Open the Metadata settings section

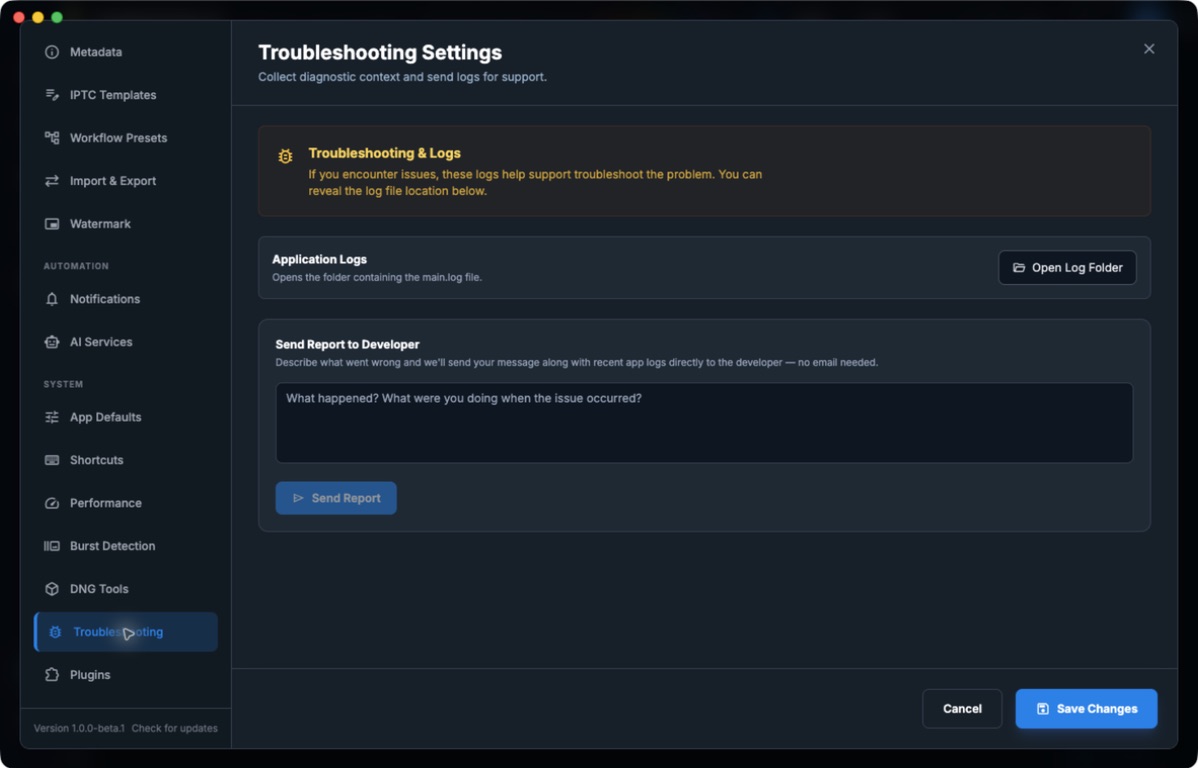pos(125,52)
